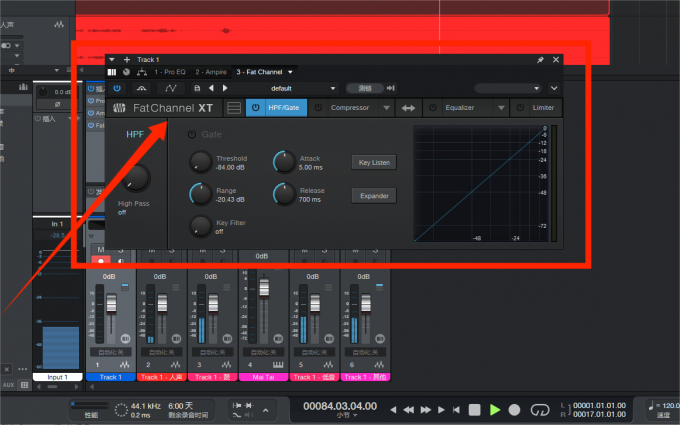This screenshot has height=425, width=680.
Task: Click the plus icon next to Track 1
Action: tap(127, 60)
